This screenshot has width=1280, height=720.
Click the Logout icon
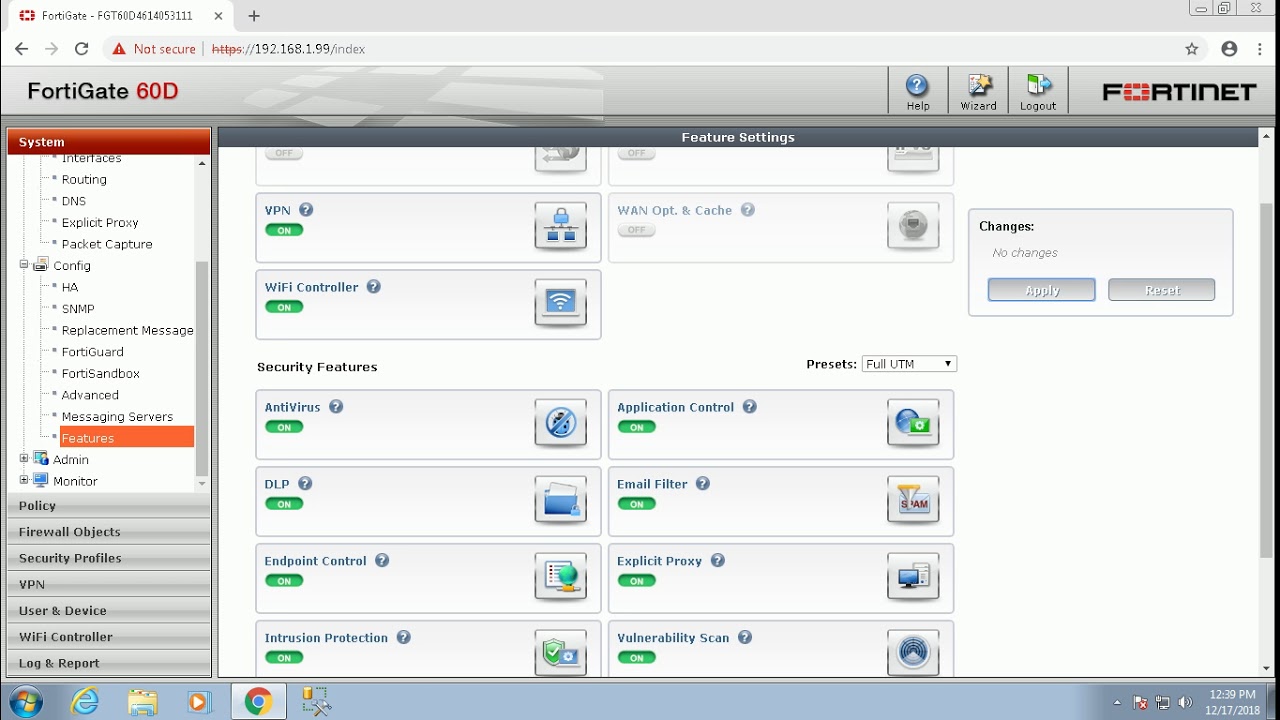point(1038,91)
